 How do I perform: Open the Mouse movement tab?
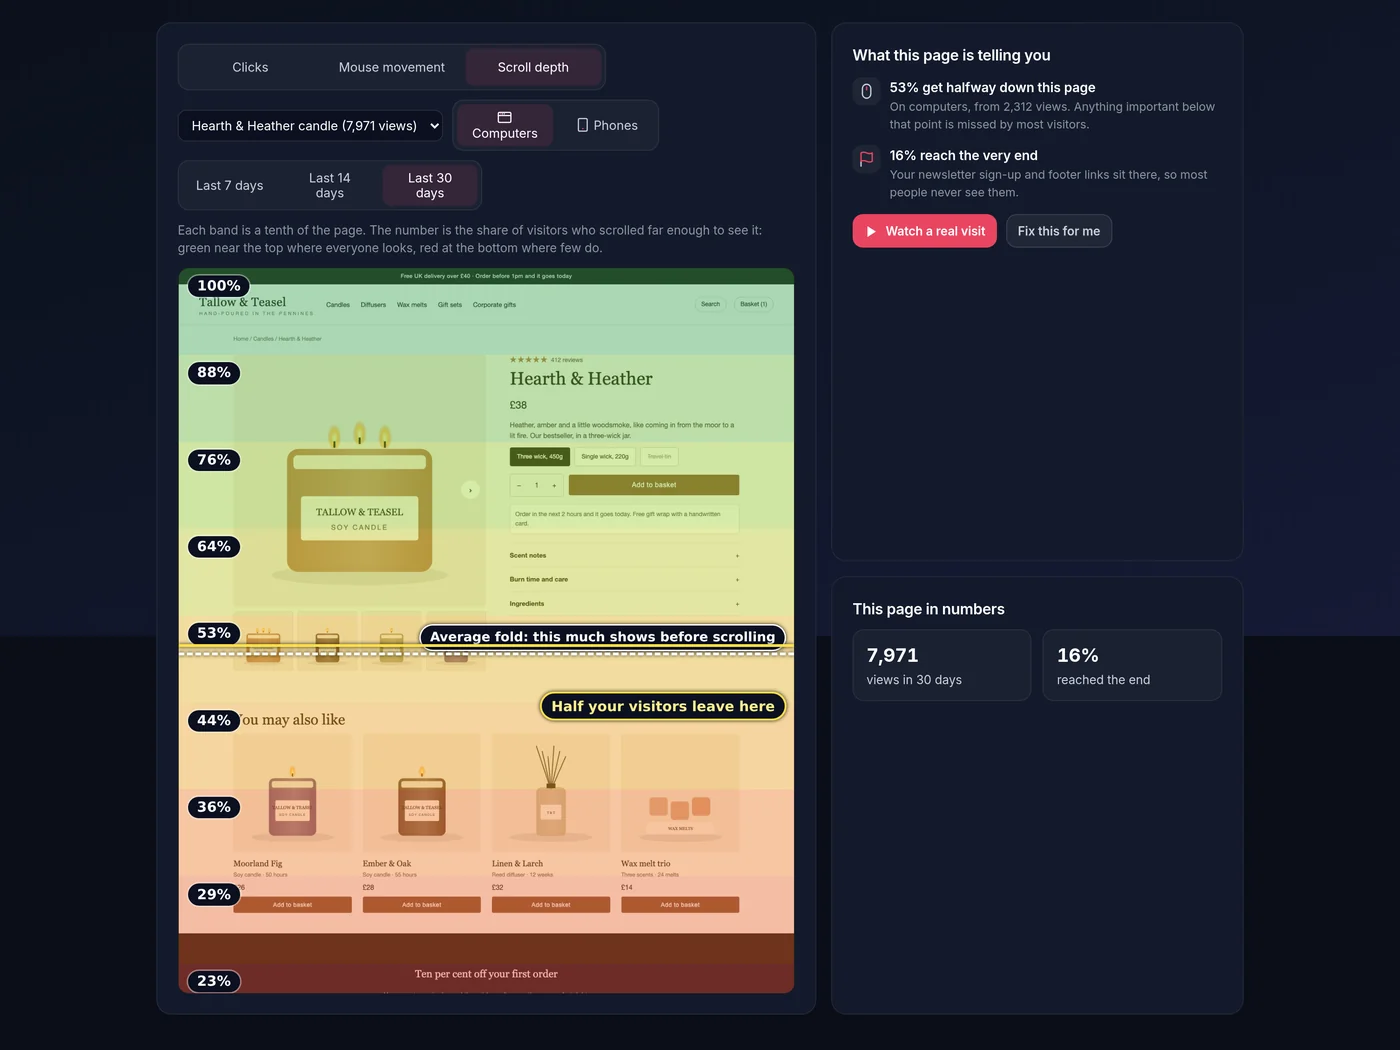tap(392, 67)
